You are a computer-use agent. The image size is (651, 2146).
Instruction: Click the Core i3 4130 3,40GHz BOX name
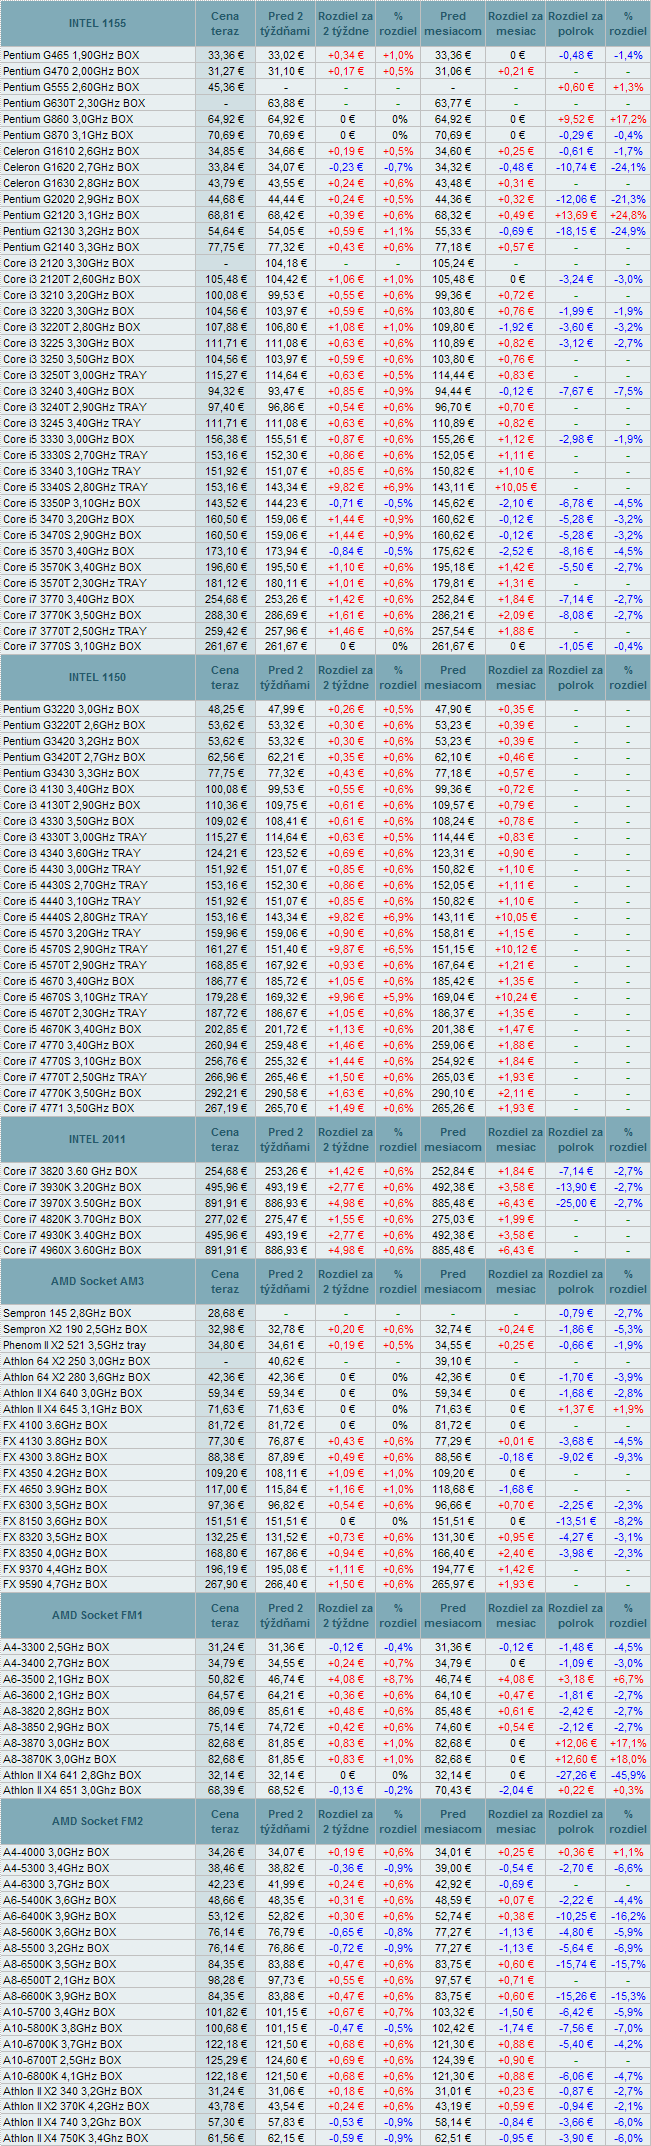click(69, 789)
